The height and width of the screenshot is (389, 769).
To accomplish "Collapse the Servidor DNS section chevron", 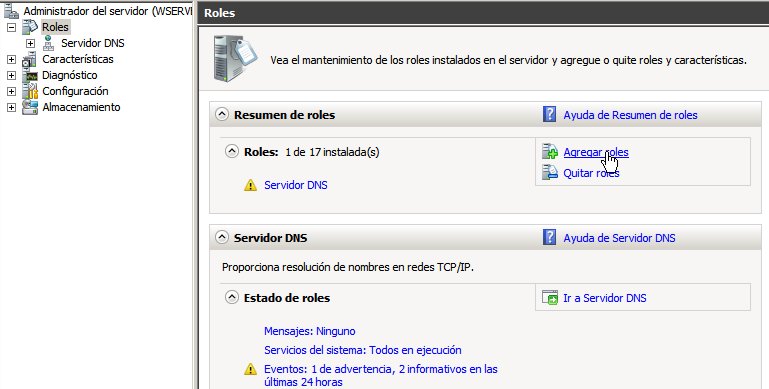I will [x=222, y=237].
